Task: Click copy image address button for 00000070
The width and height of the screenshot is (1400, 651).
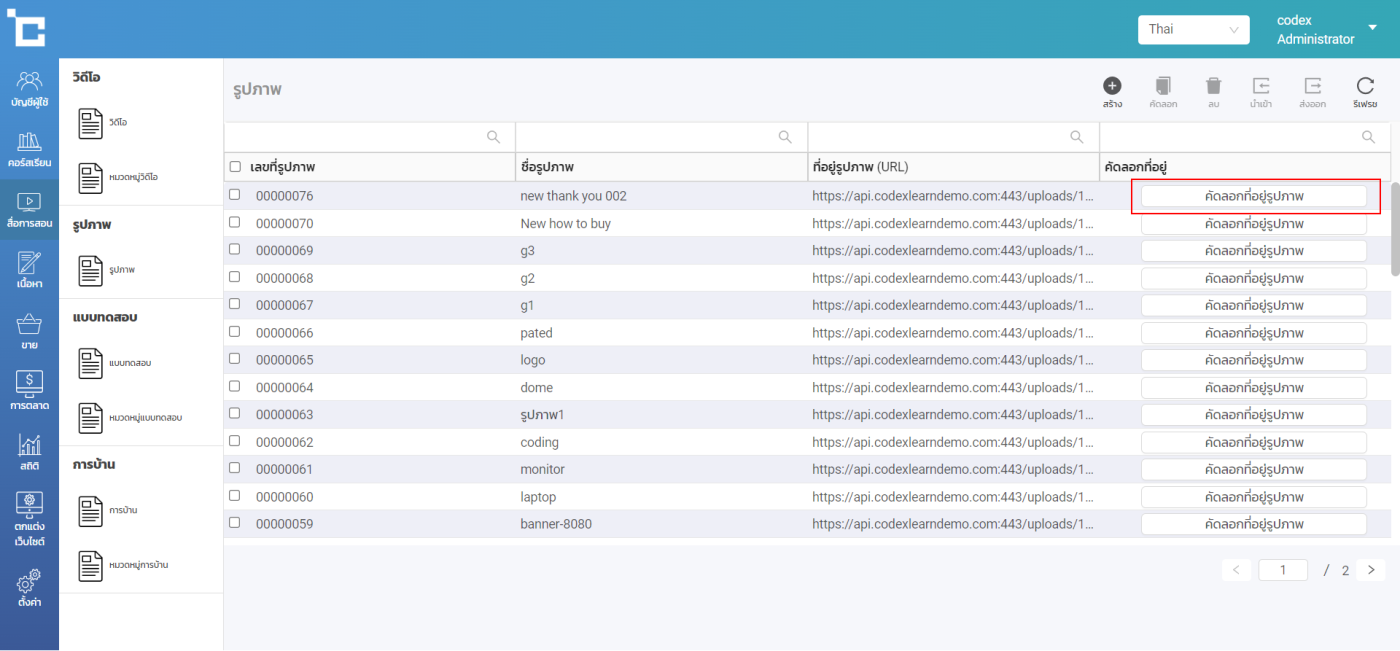Action: (x=1253, y=224)
